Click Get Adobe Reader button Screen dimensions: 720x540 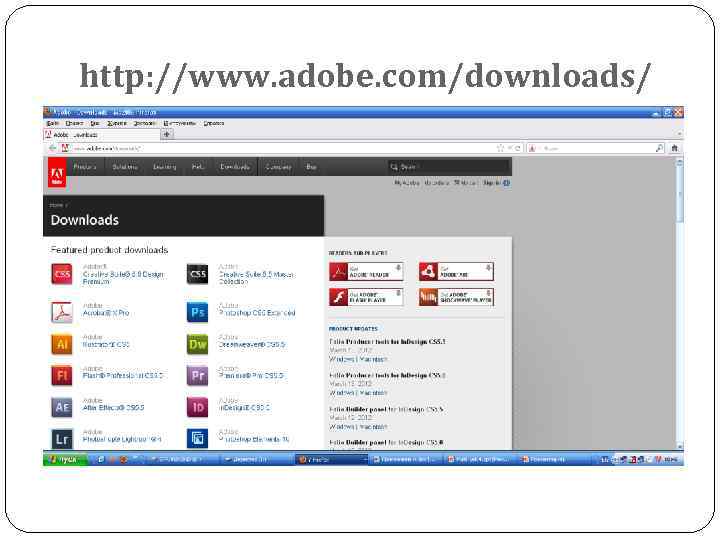tap(366, 271)
